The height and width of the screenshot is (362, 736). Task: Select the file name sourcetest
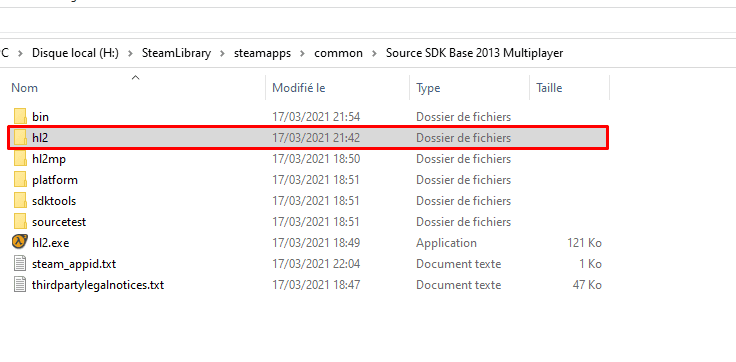(x=59, y=222)
